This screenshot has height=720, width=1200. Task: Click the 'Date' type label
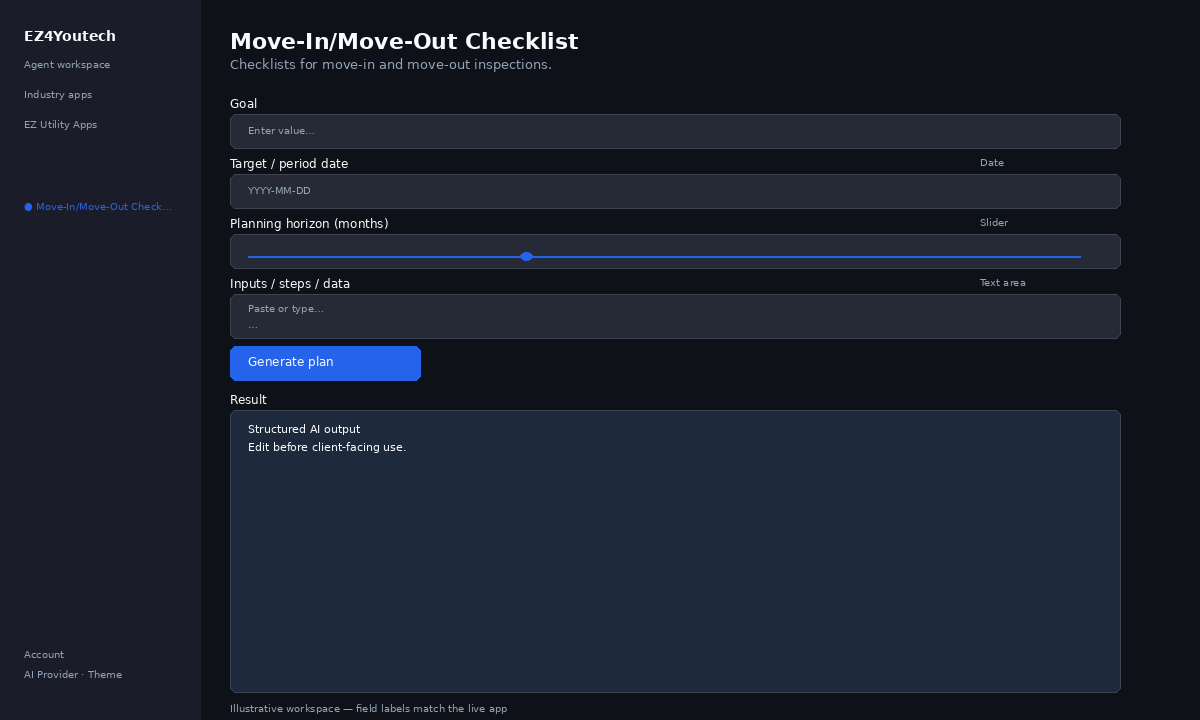point(992,163)
